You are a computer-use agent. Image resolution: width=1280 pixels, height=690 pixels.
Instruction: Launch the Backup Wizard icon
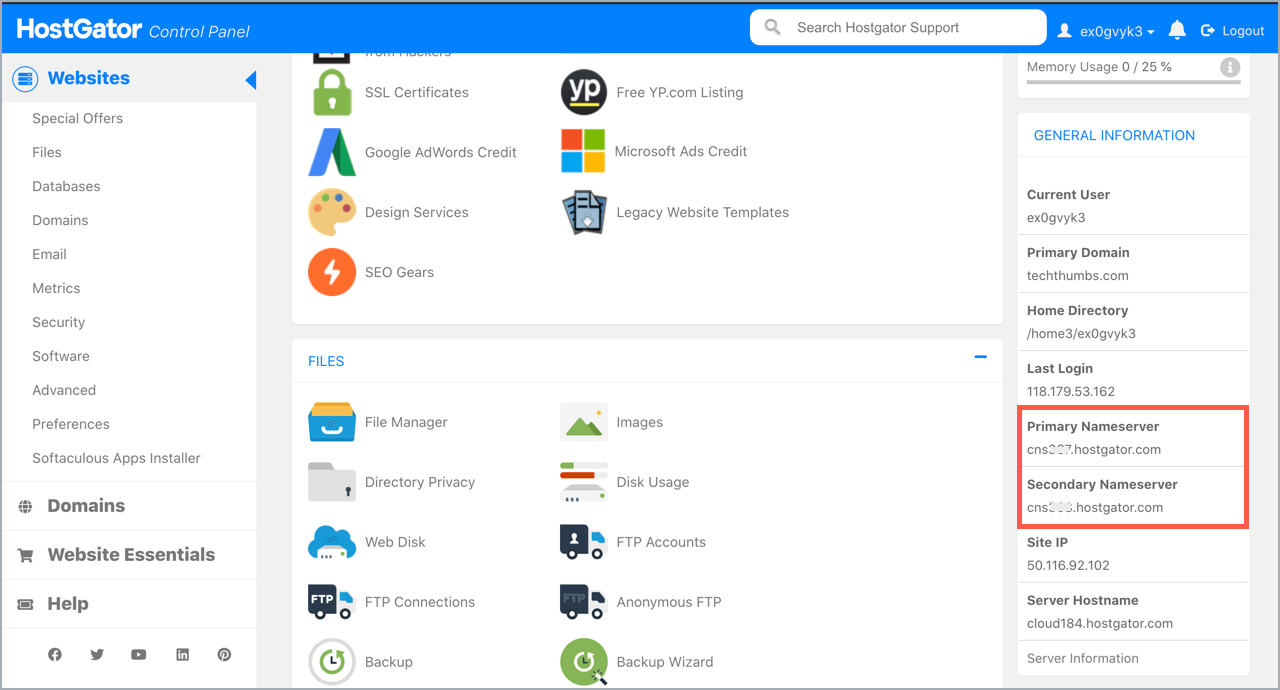(x=584, y=662)
